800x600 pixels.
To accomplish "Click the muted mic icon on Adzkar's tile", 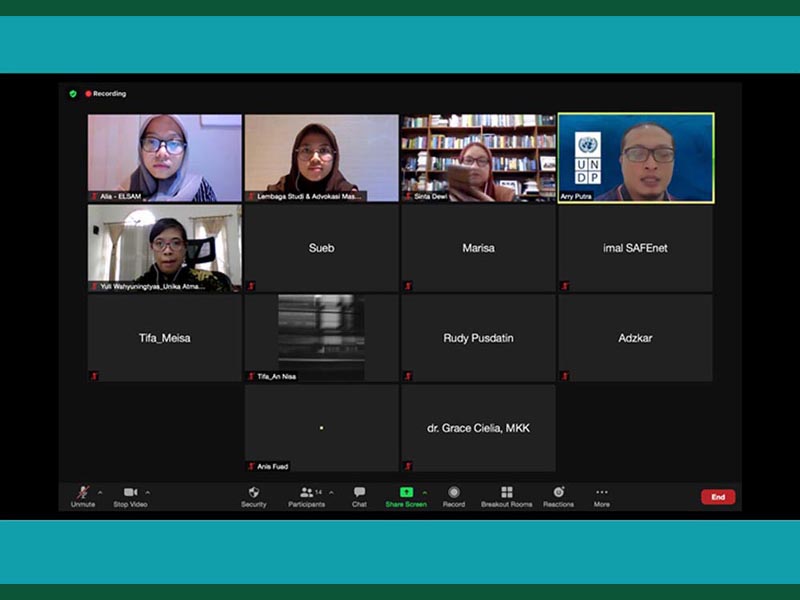I will [565, 376].
